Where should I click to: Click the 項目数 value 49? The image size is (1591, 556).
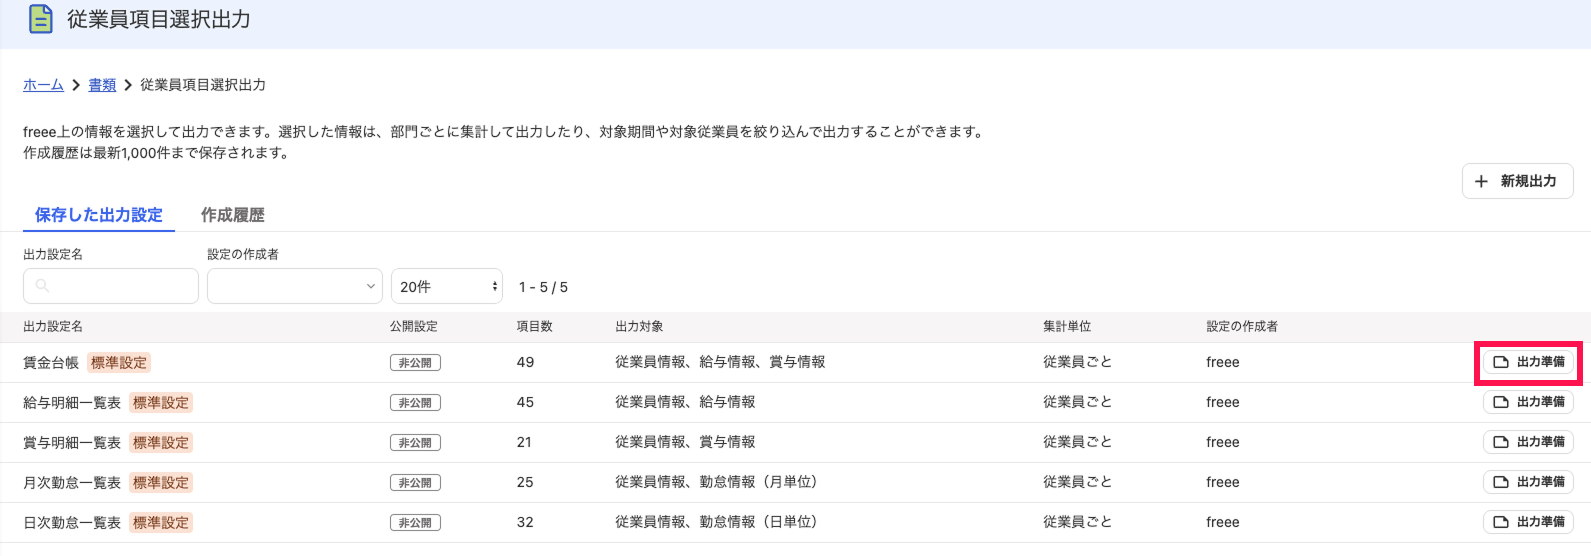point(525,362)
